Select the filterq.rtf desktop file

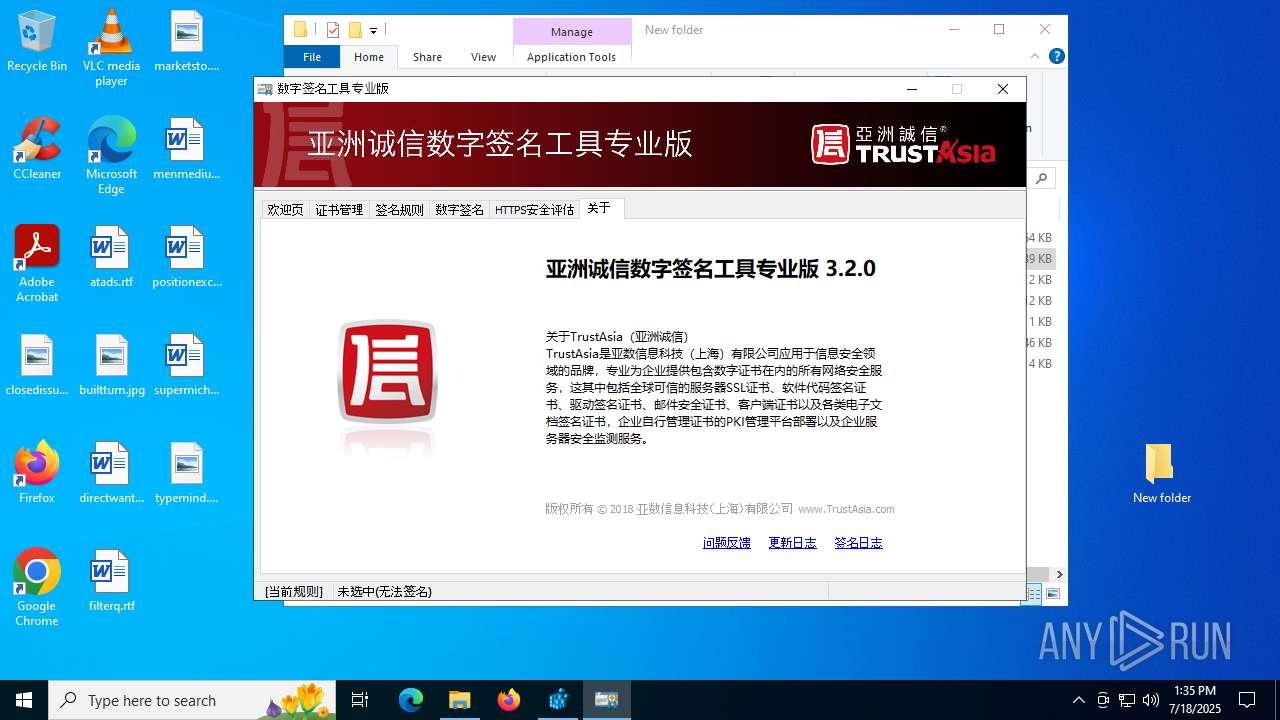pos(111,581)
